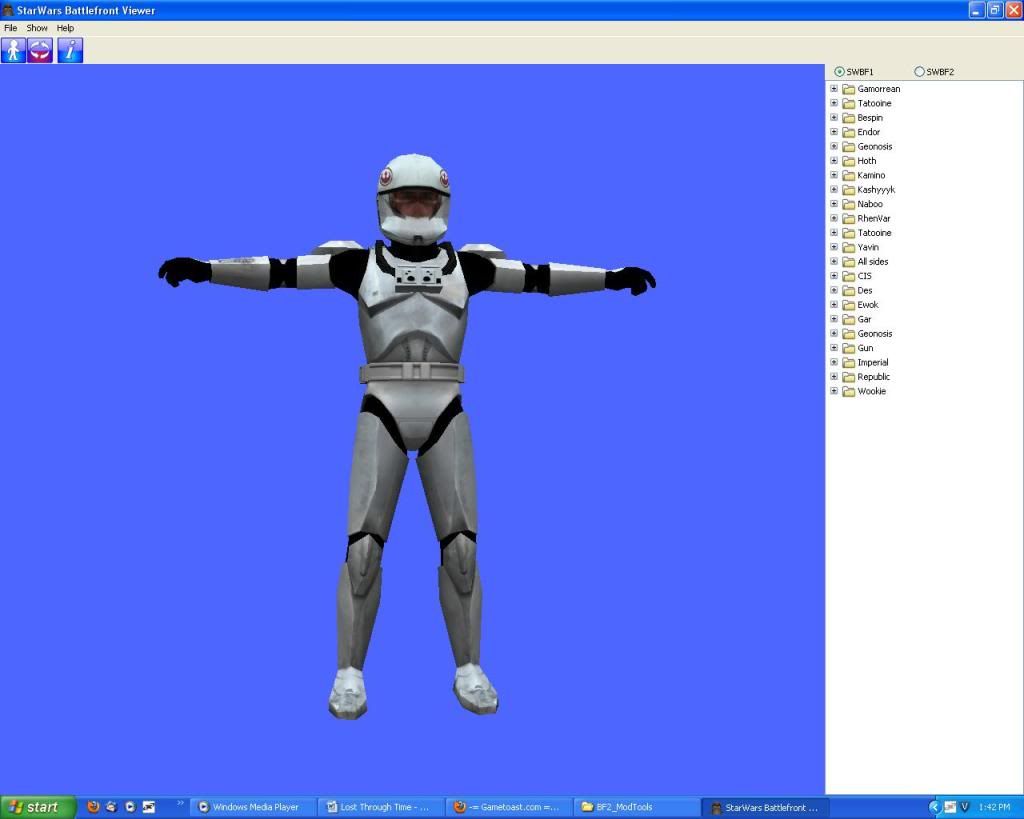Switch to the Gametoast.com Firefox taskbar button
This screenshot has height=819, width=1024.
[x=509, y=807]
